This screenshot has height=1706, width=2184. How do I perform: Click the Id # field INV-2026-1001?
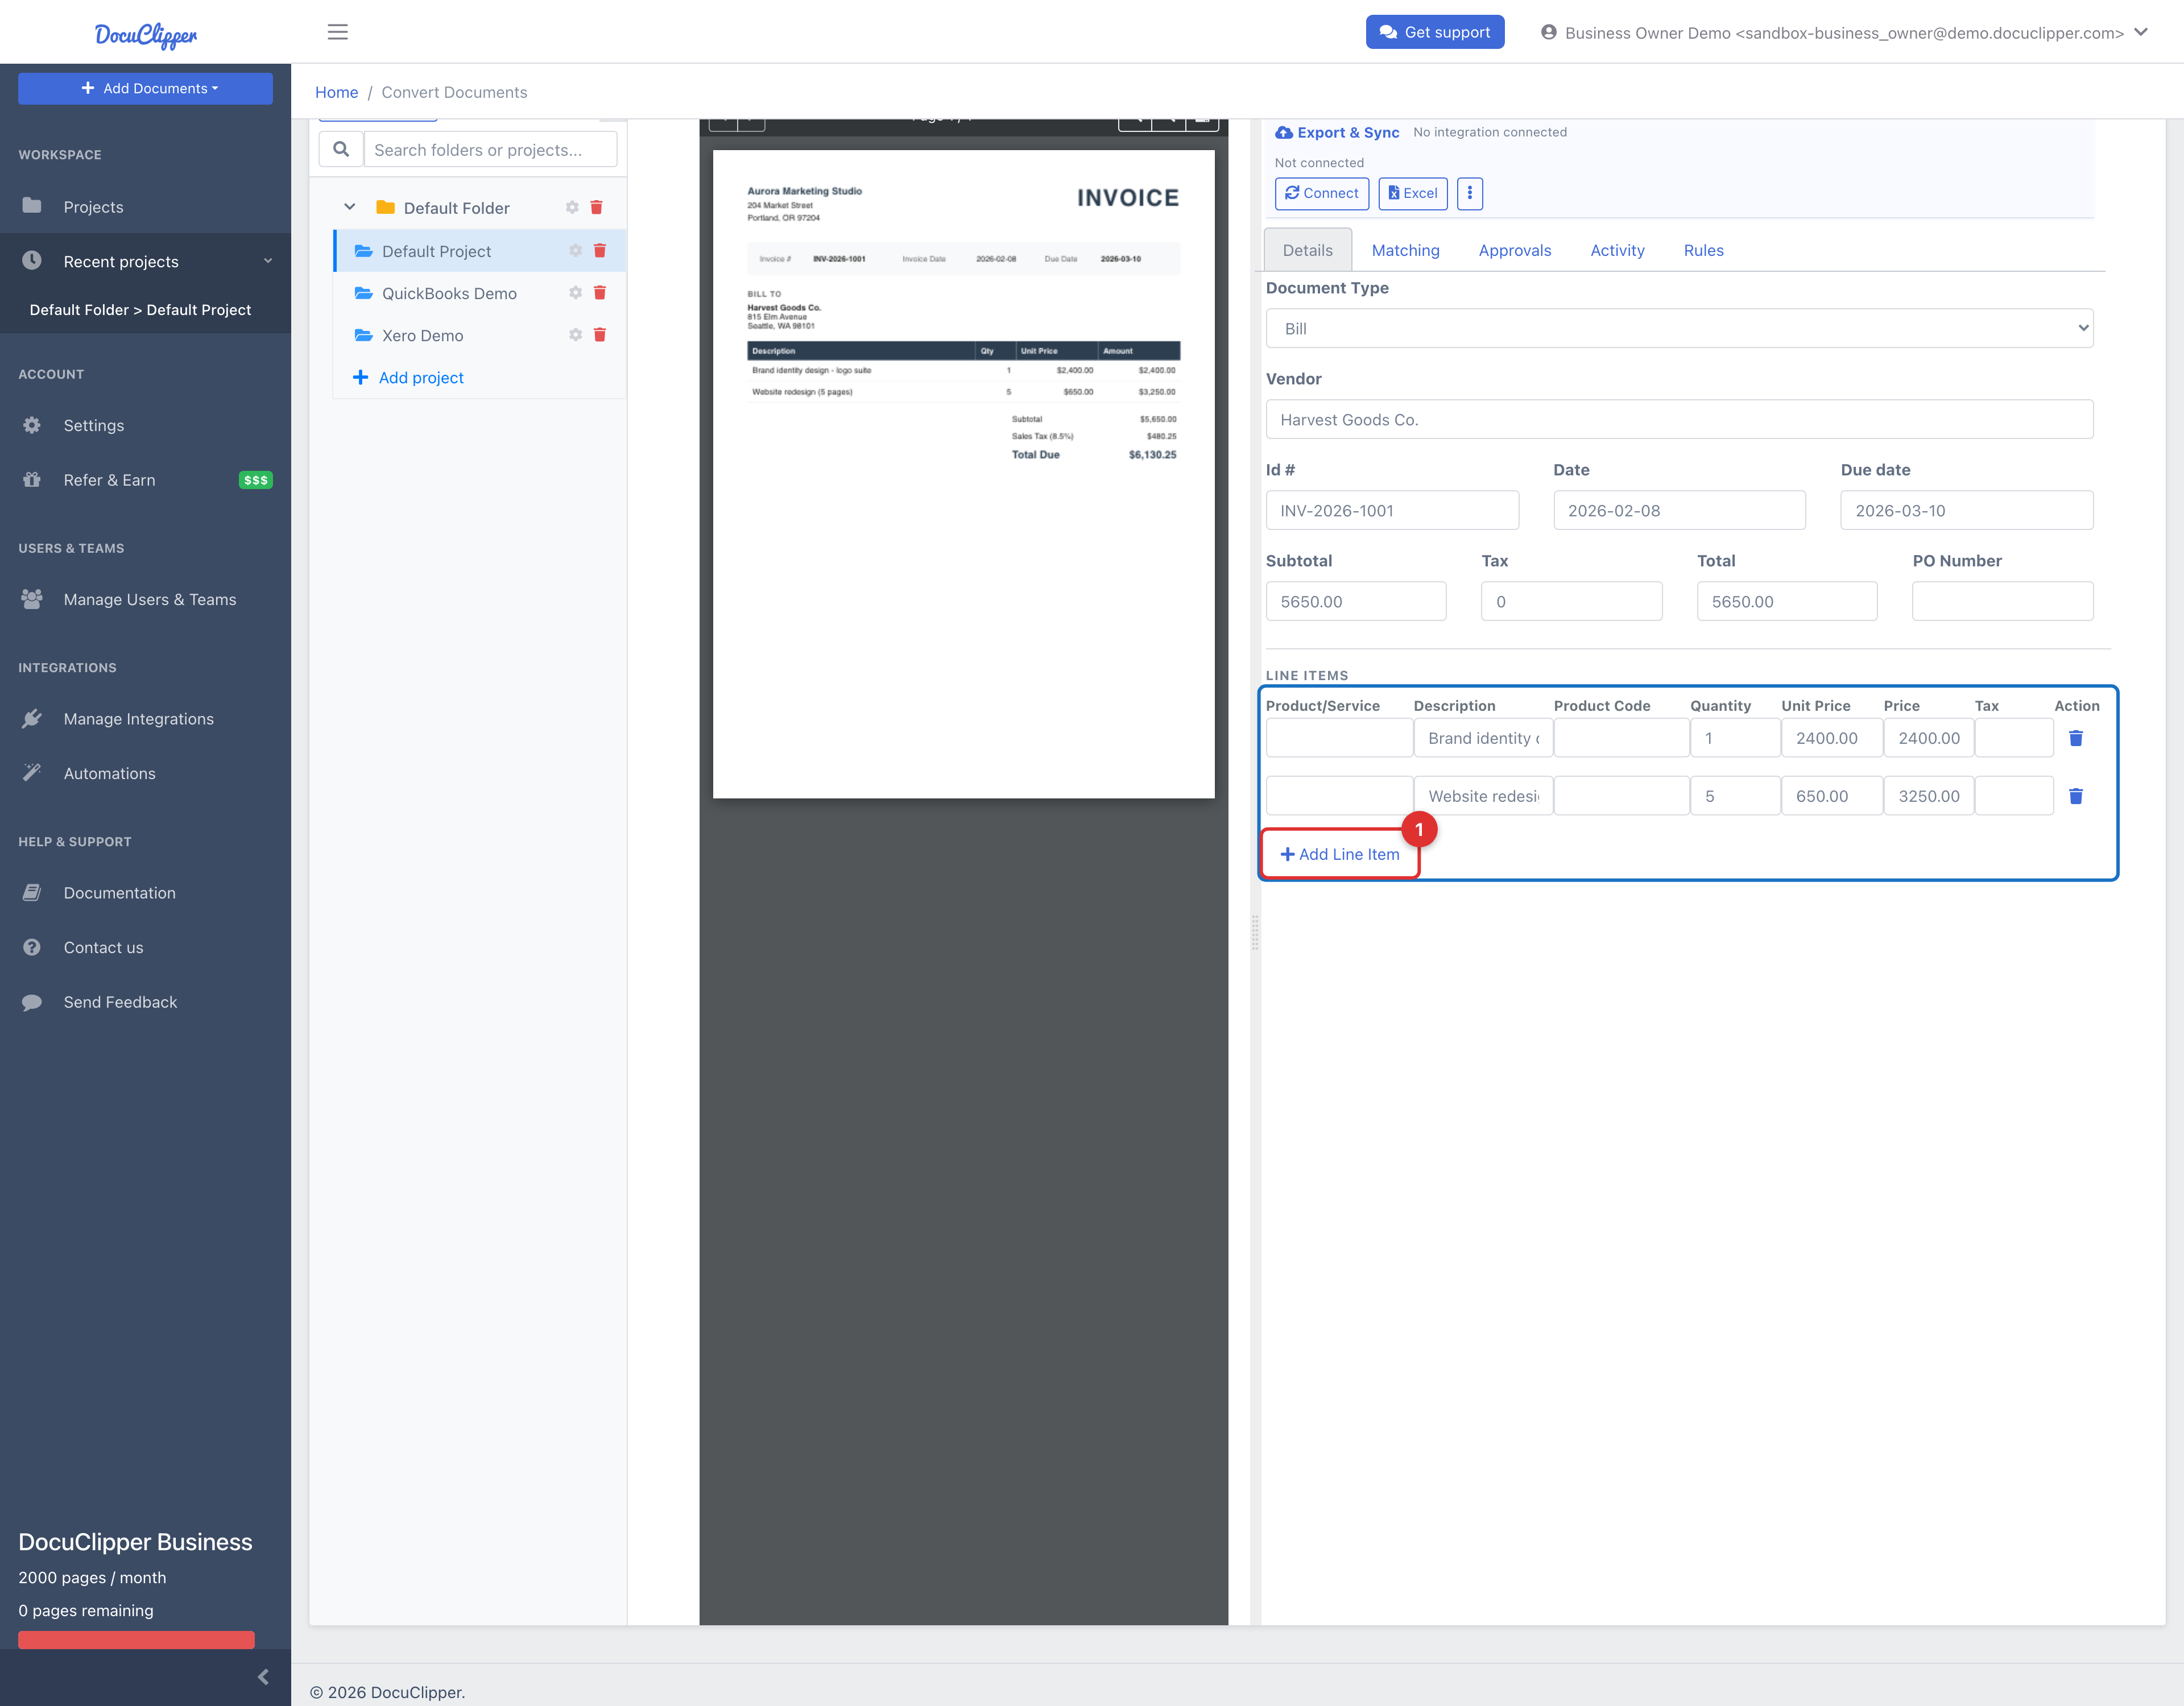click(1392, 510)
